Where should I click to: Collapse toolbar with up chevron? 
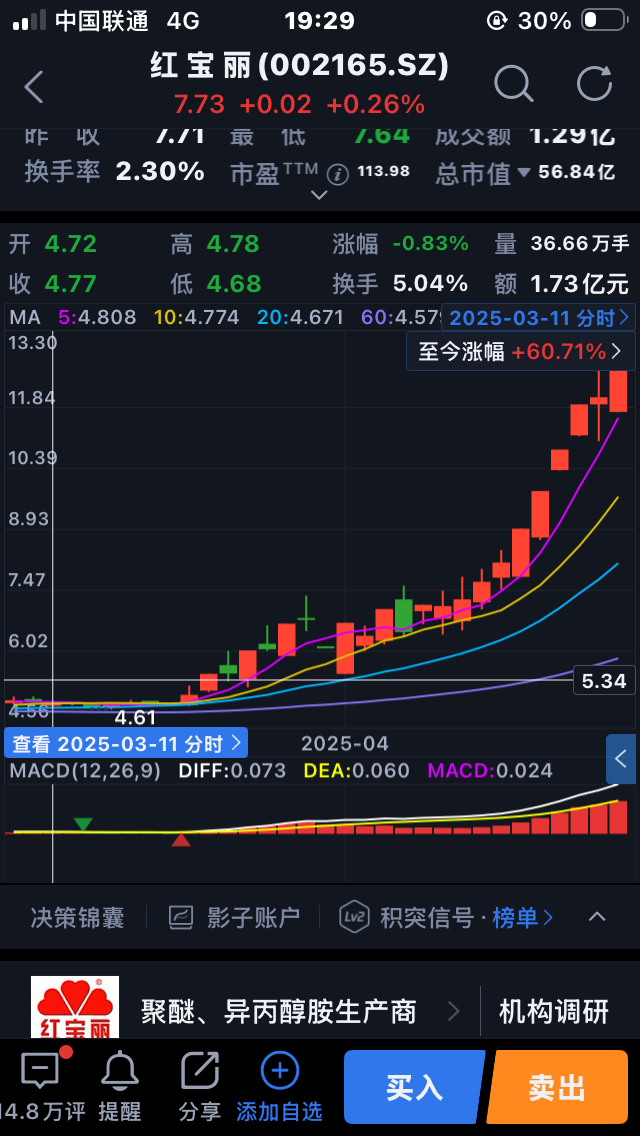point(597,917)
